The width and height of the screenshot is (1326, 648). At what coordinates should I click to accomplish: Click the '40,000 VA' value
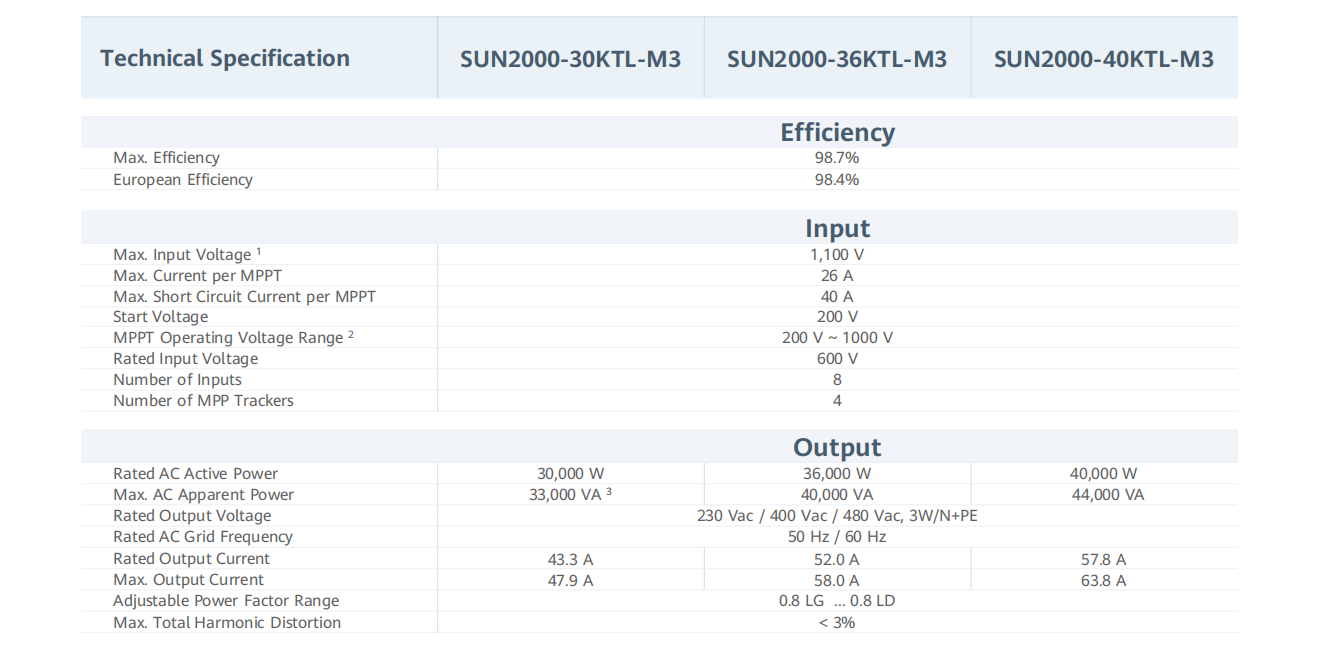(837, 495)
